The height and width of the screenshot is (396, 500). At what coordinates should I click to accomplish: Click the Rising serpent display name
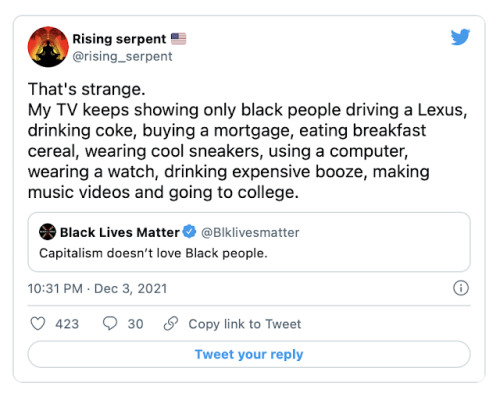(x=119, y=39)
